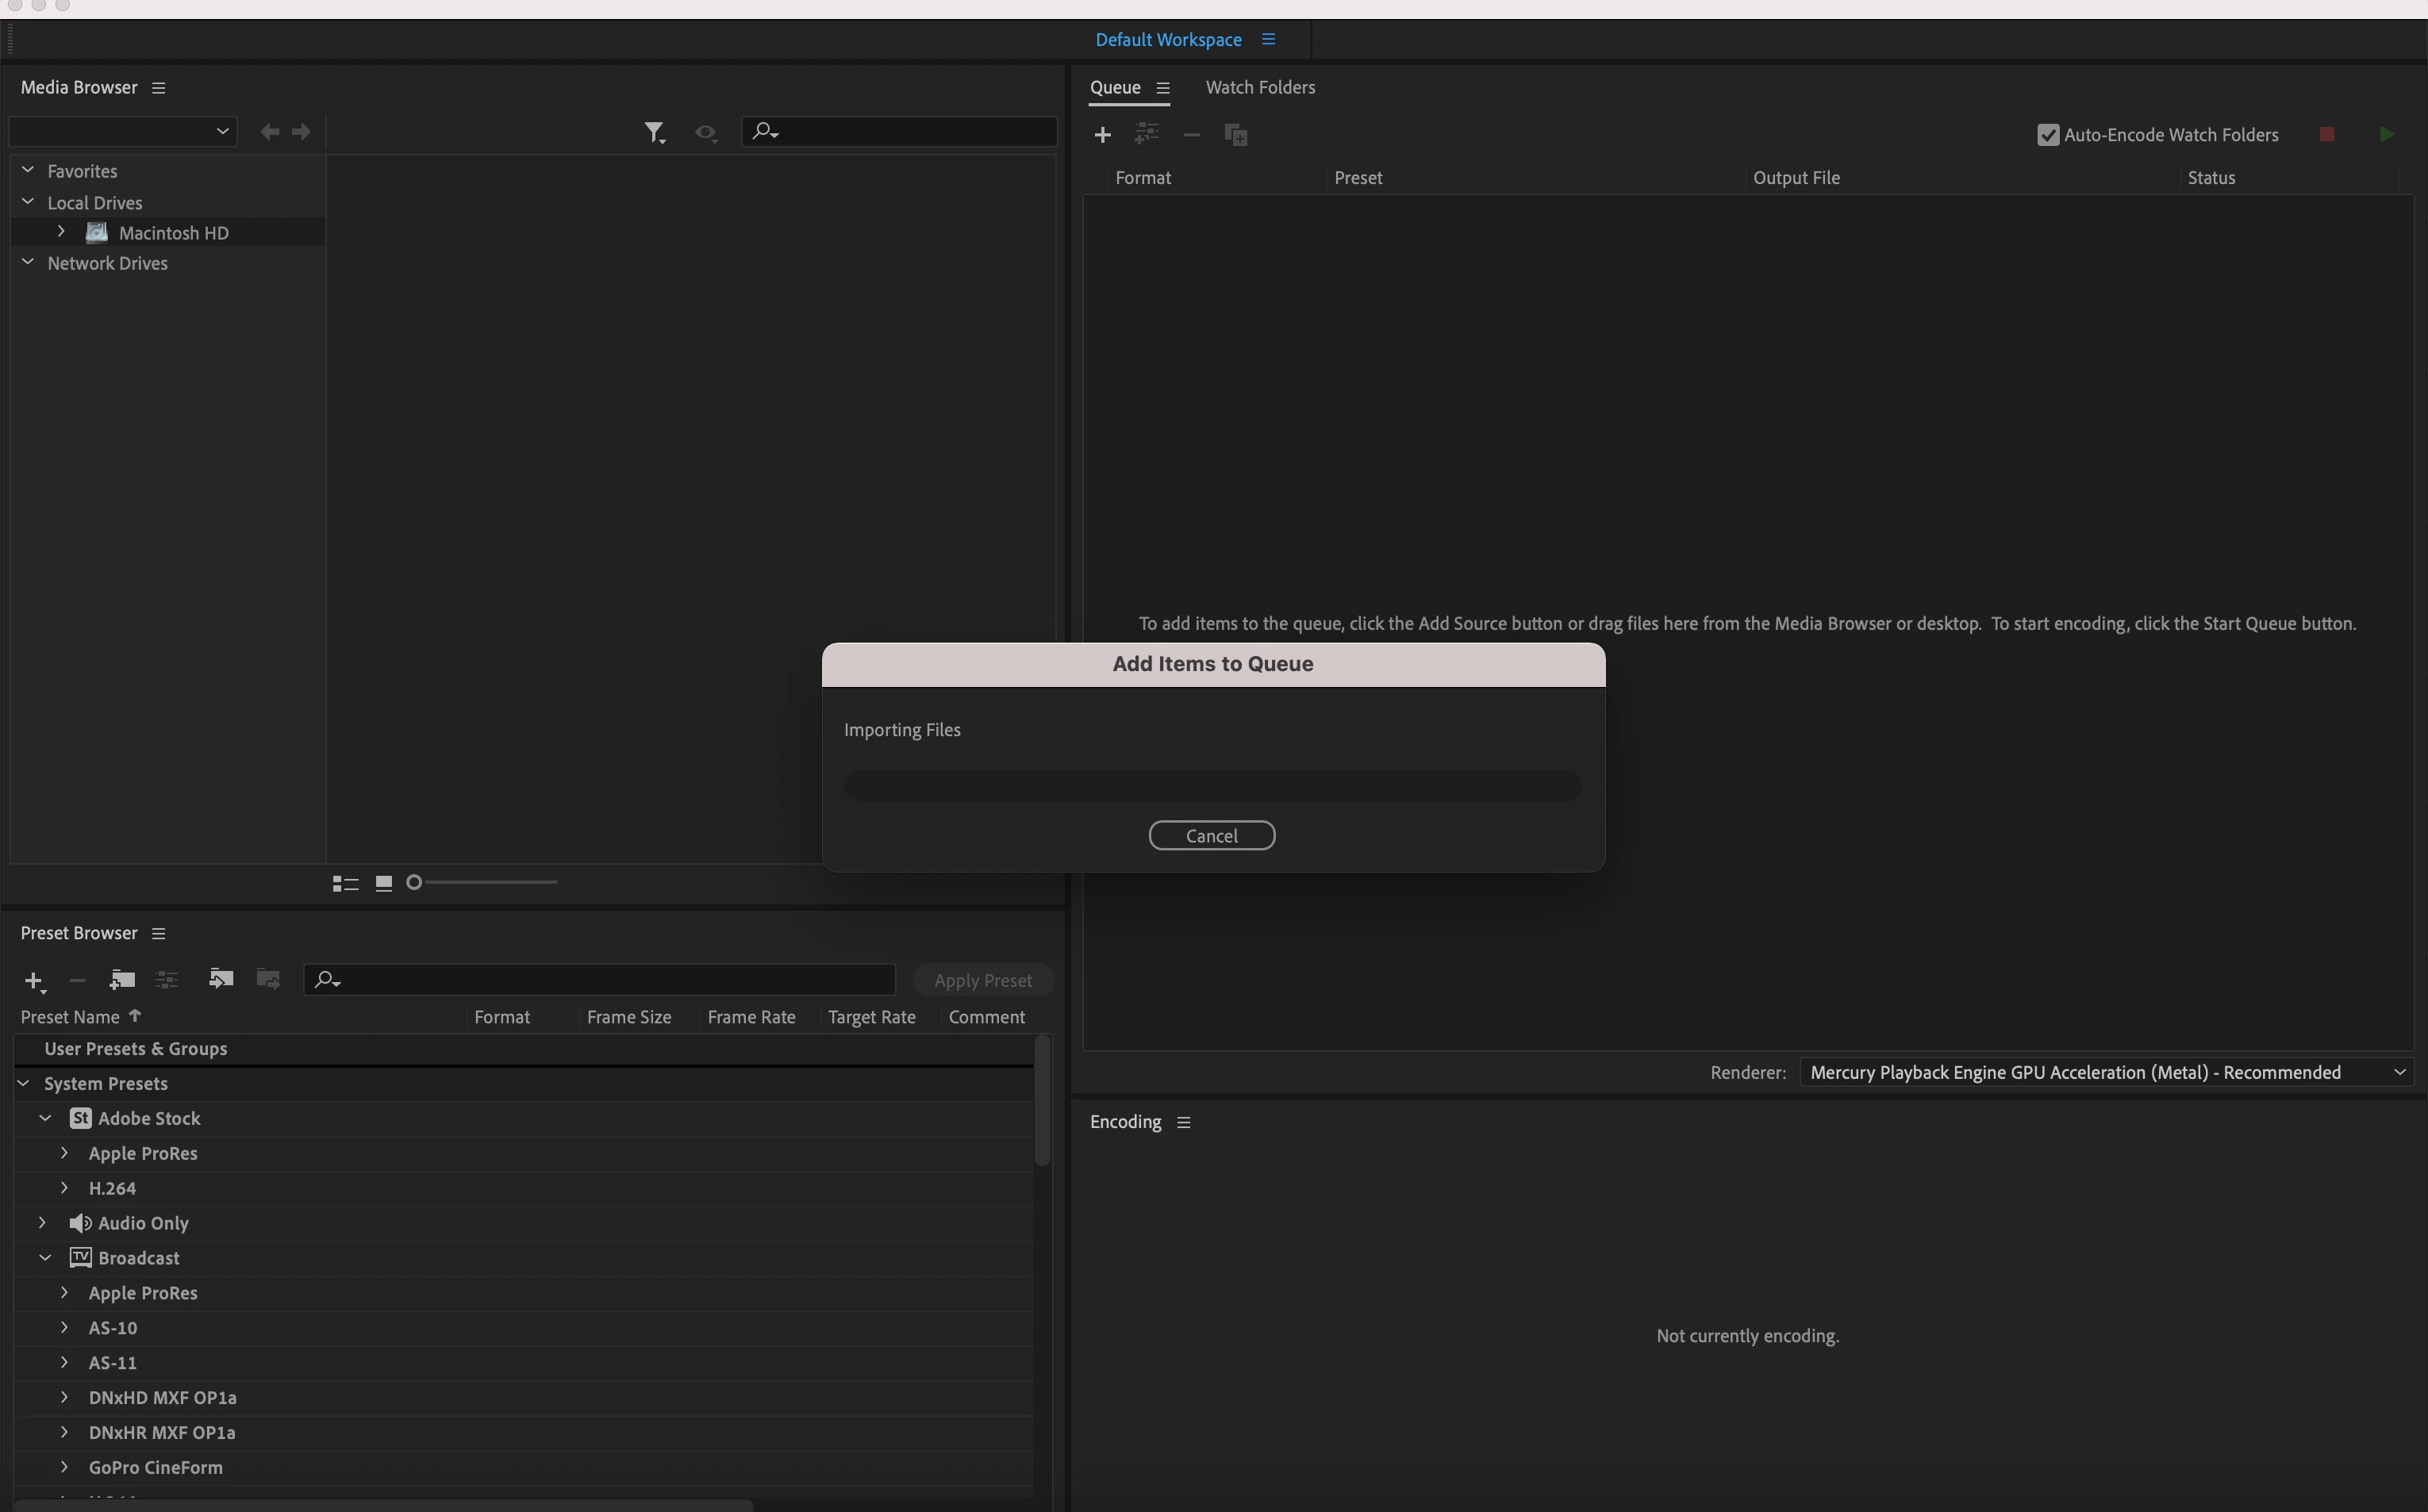
Task: Switch to the Watch Folders tab
Action: tap(1260, 87)
